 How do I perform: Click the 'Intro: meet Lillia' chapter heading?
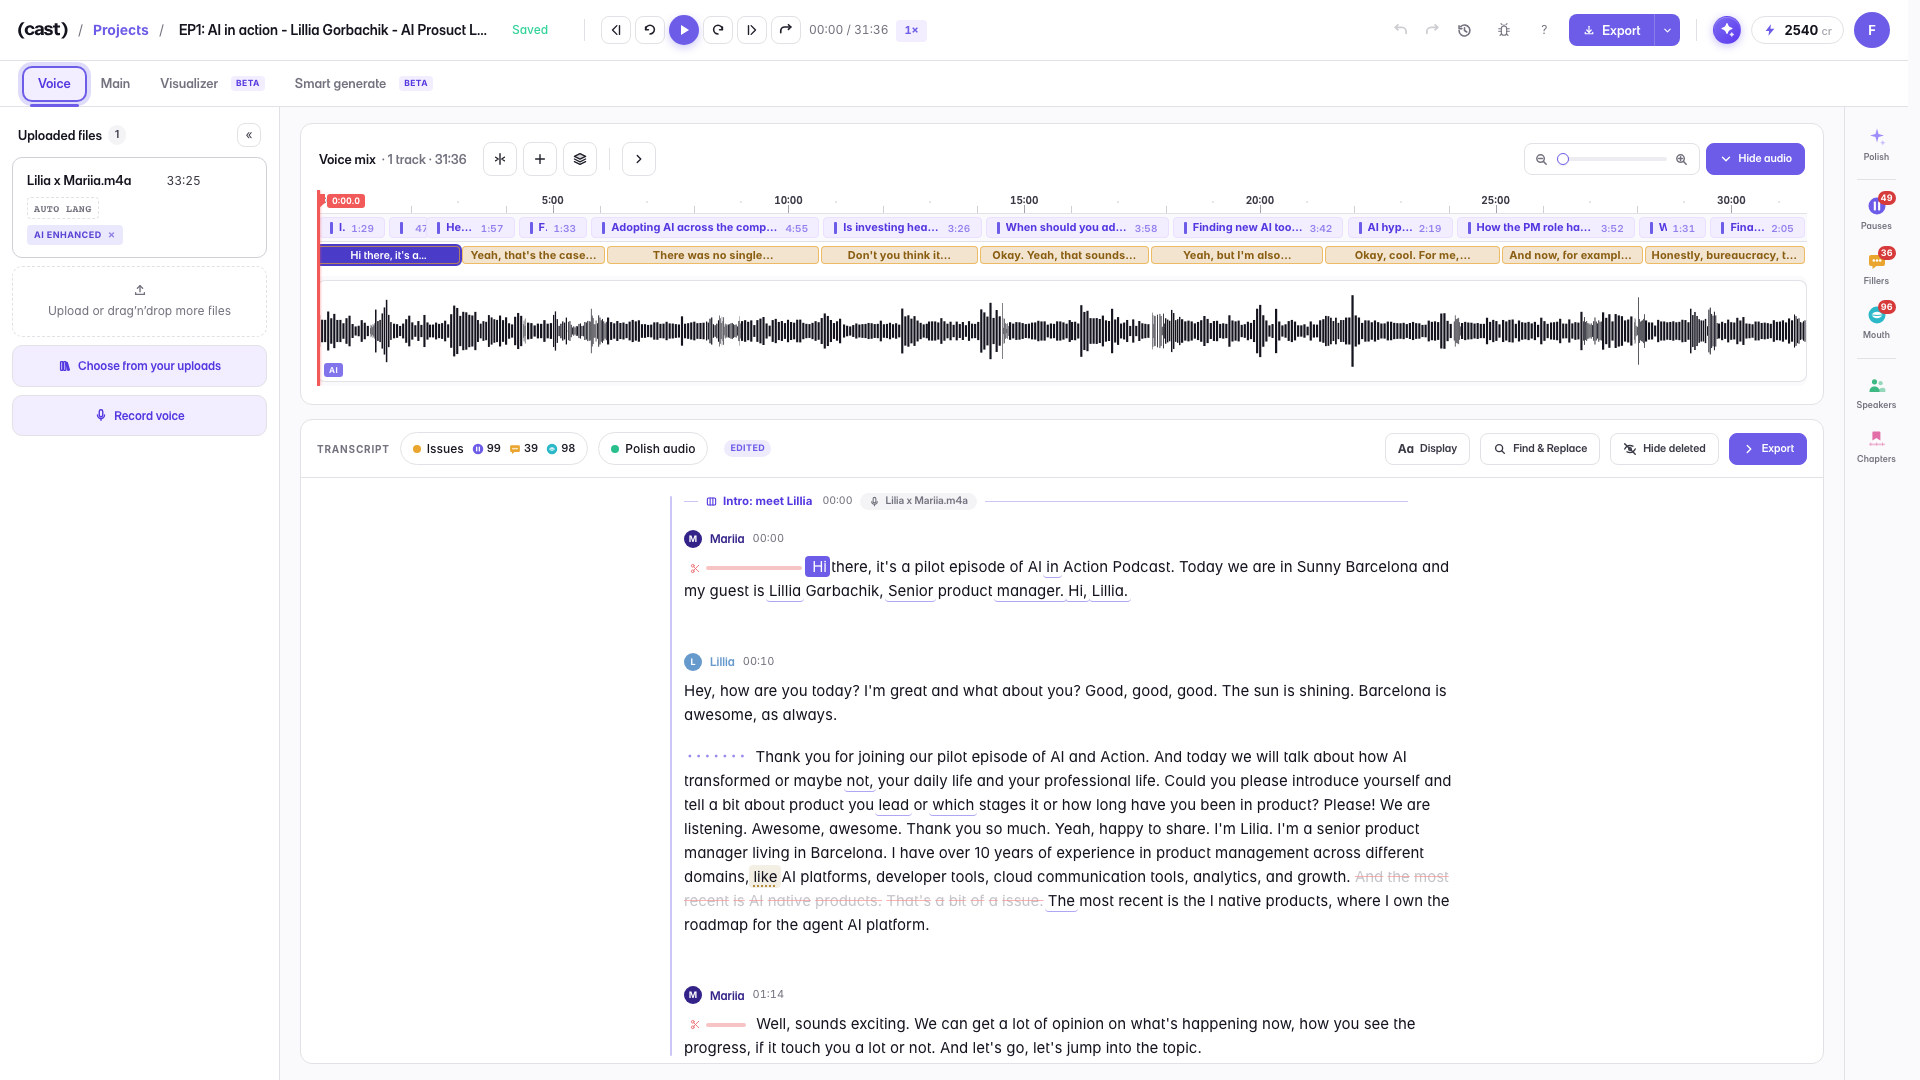coord(767,501)
